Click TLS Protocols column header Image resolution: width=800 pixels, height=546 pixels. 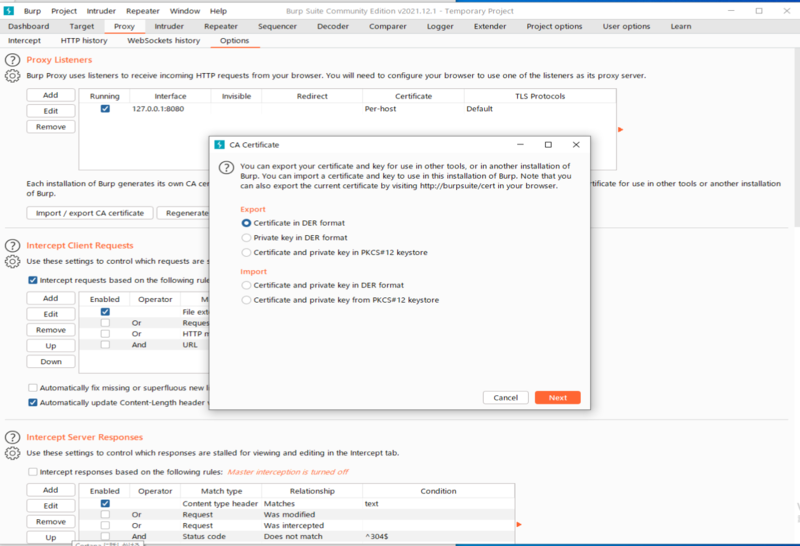point(540,96)
